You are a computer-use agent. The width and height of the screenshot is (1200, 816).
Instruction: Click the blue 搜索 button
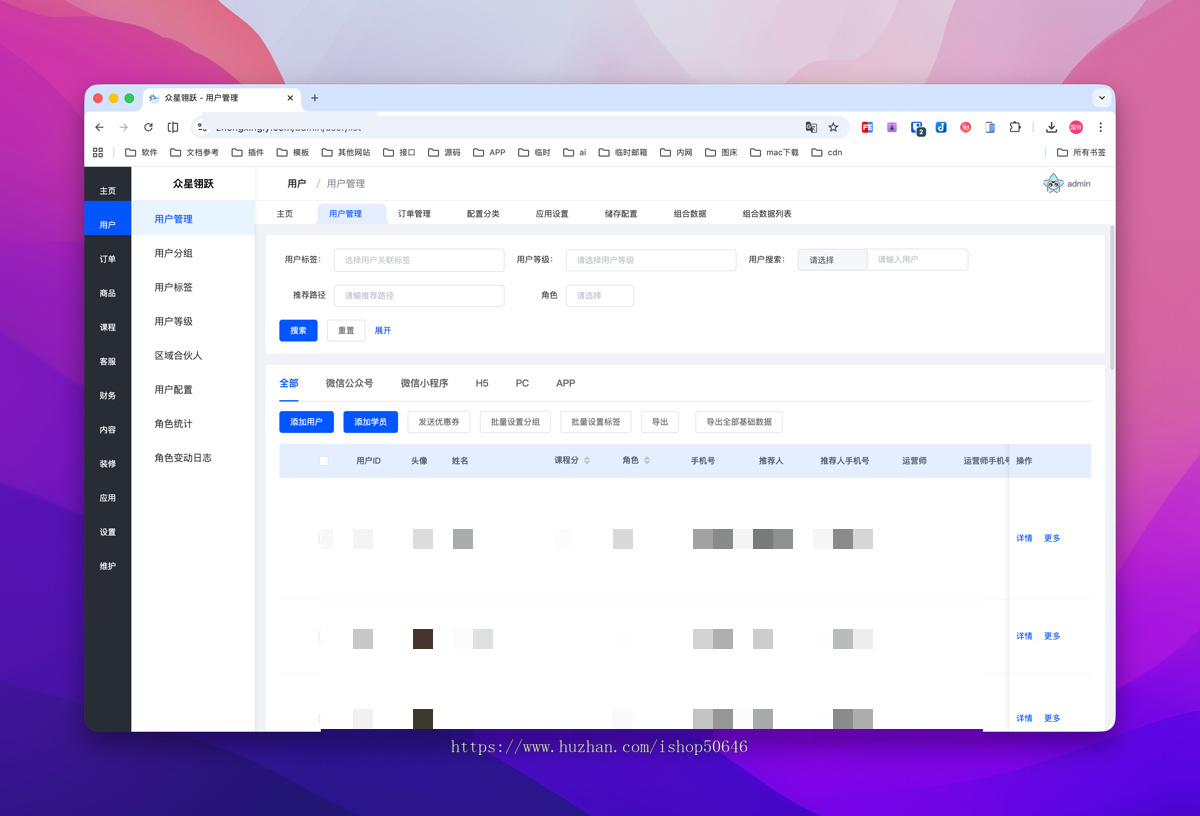298,331
